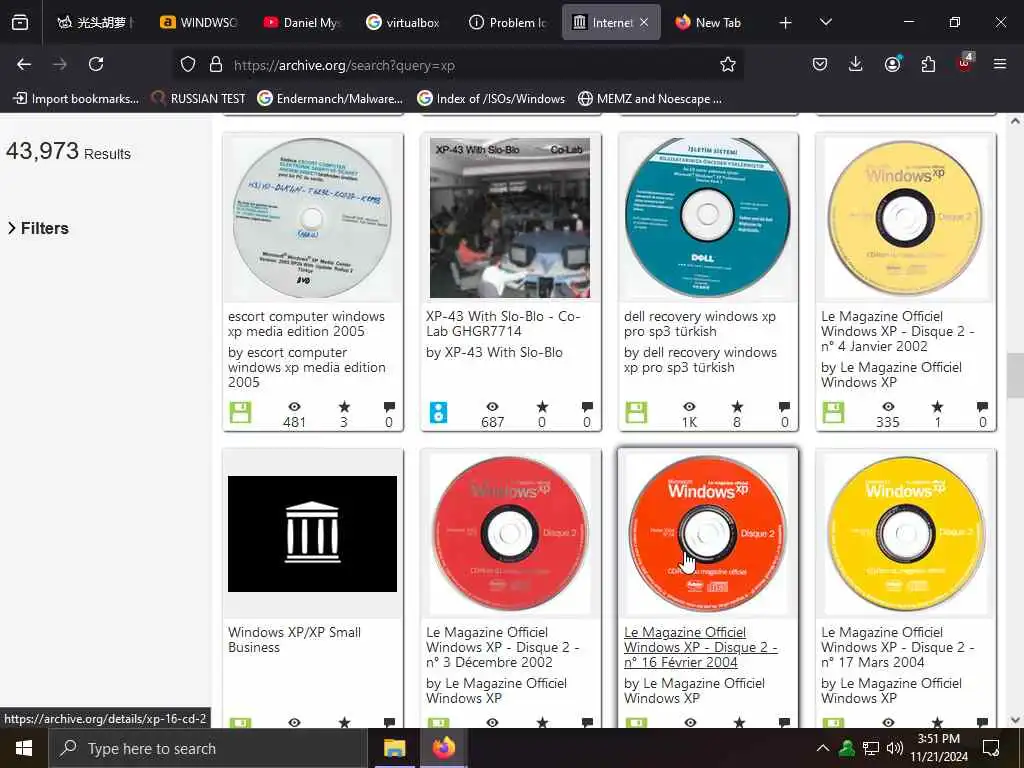
Task: Open dell recovery windows xp pro sp3 title
Action: click(x=699, y=324)
